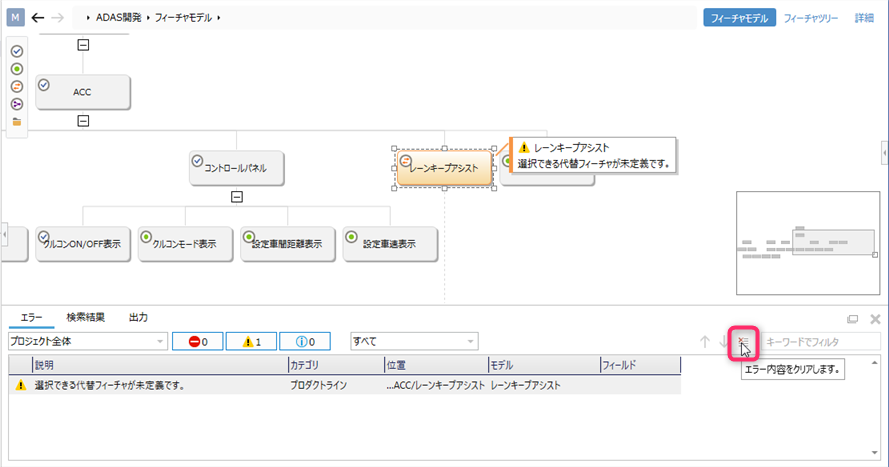This screenshot has width=889, height=467.
Task: Switch to the 出力 tab
Action: tap(138, 317)
